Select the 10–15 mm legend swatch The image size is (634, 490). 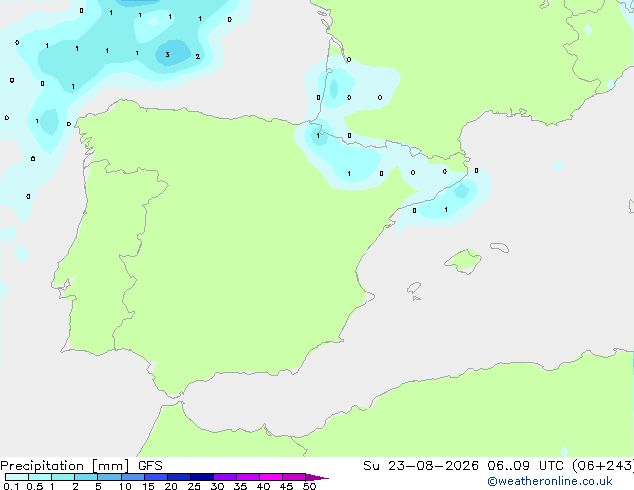pos(132,477)
